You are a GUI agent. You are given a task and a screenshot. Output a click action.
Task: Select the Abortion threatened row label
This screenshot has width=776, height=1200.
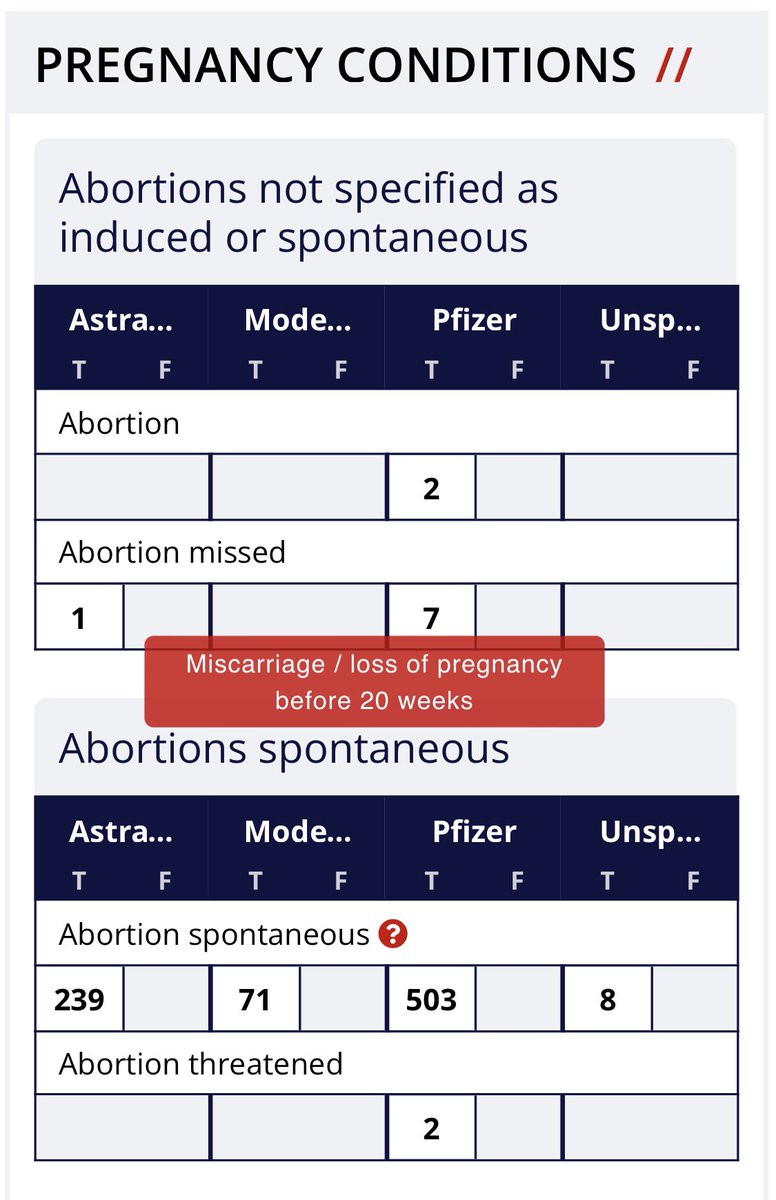(x=200, y=1063)
